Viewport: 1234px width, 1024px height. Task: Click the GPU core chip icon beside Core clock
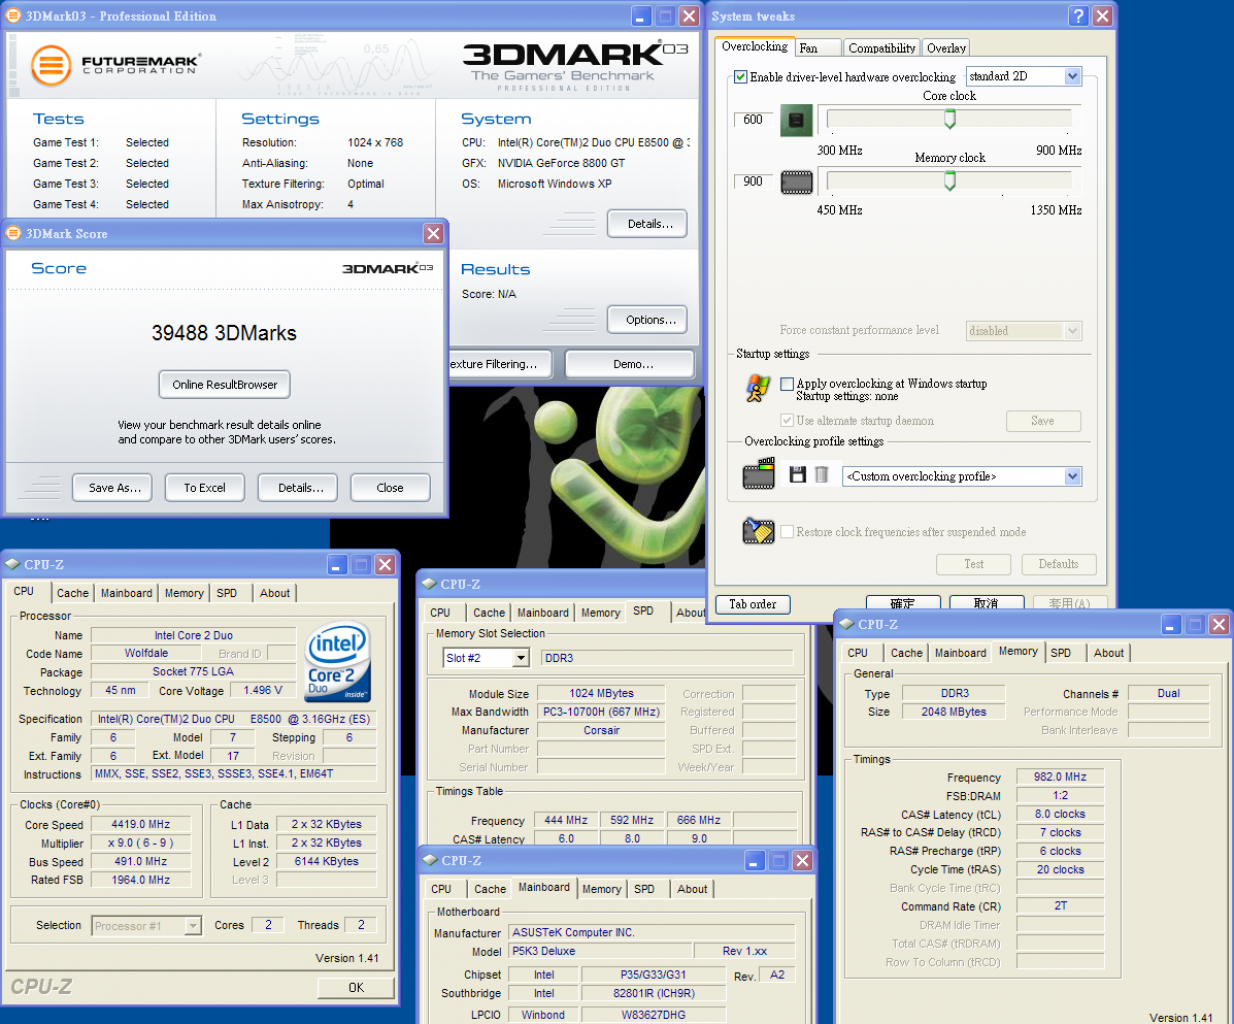point(796,120)
